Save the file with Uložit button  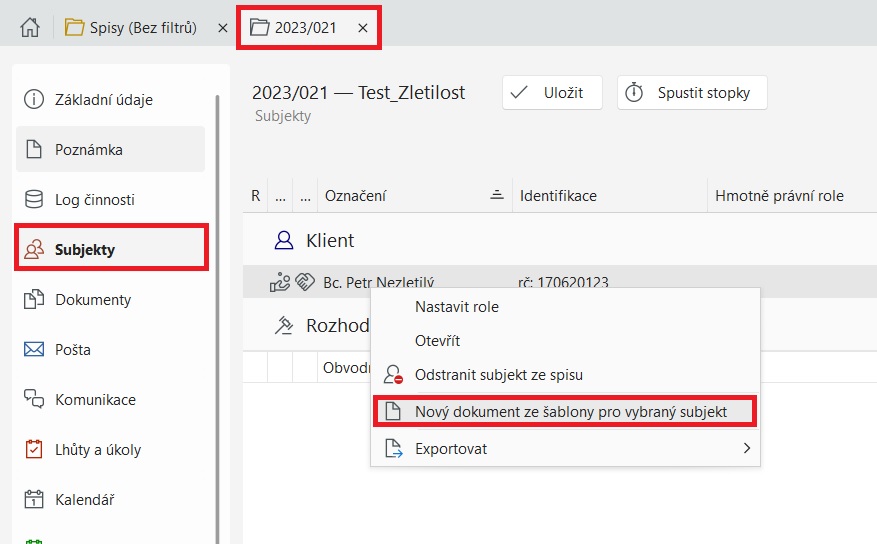click(552, 92)
